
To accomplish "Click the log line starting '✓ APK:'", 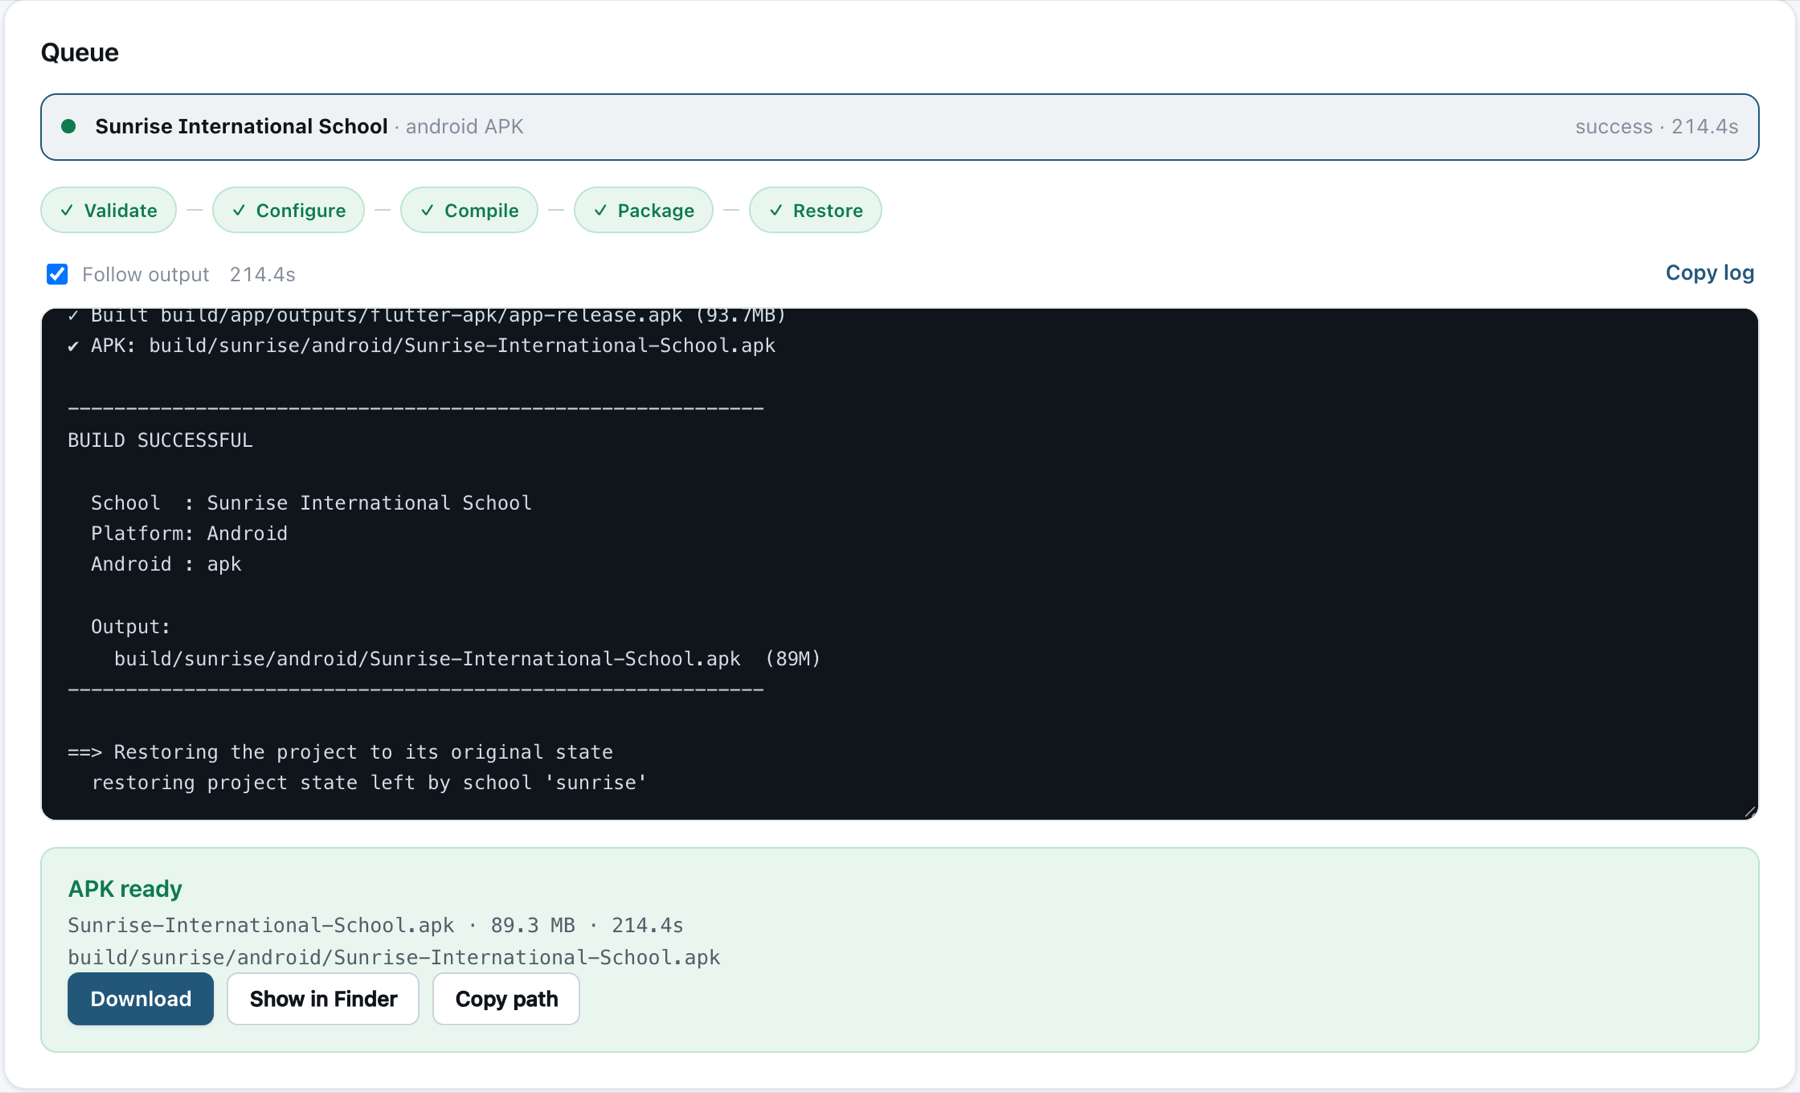I will [x=422, y=346].
